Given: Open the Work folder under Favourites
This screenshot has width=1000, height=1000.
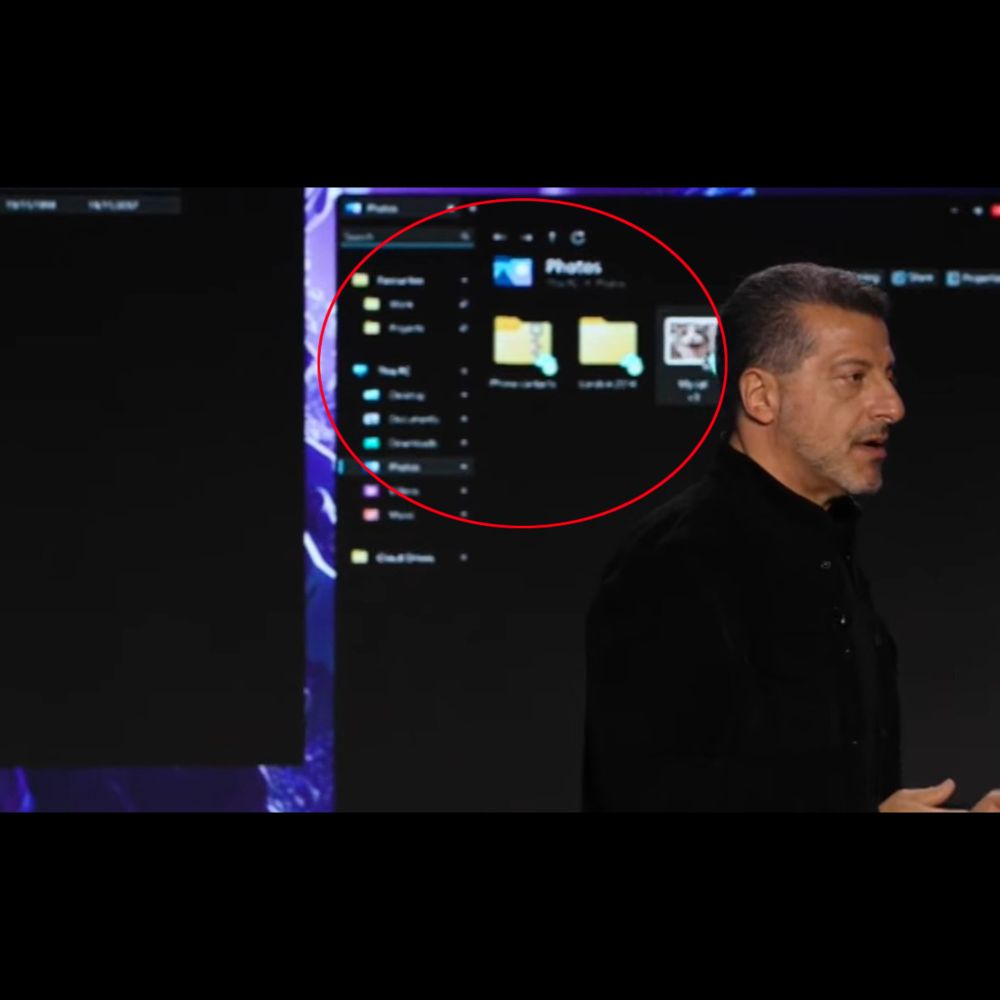Looking at the screenshot, I should 401,304.
